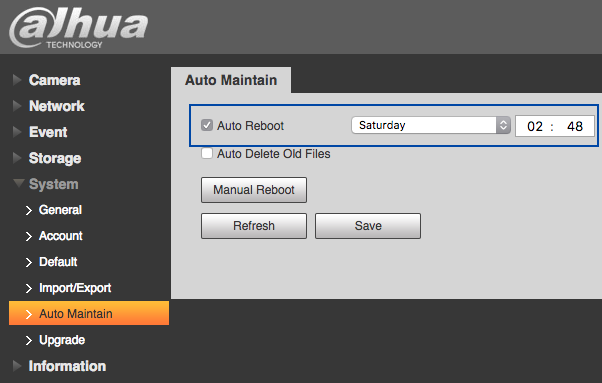Click the reboot minute field showing 48

[575, 126]
